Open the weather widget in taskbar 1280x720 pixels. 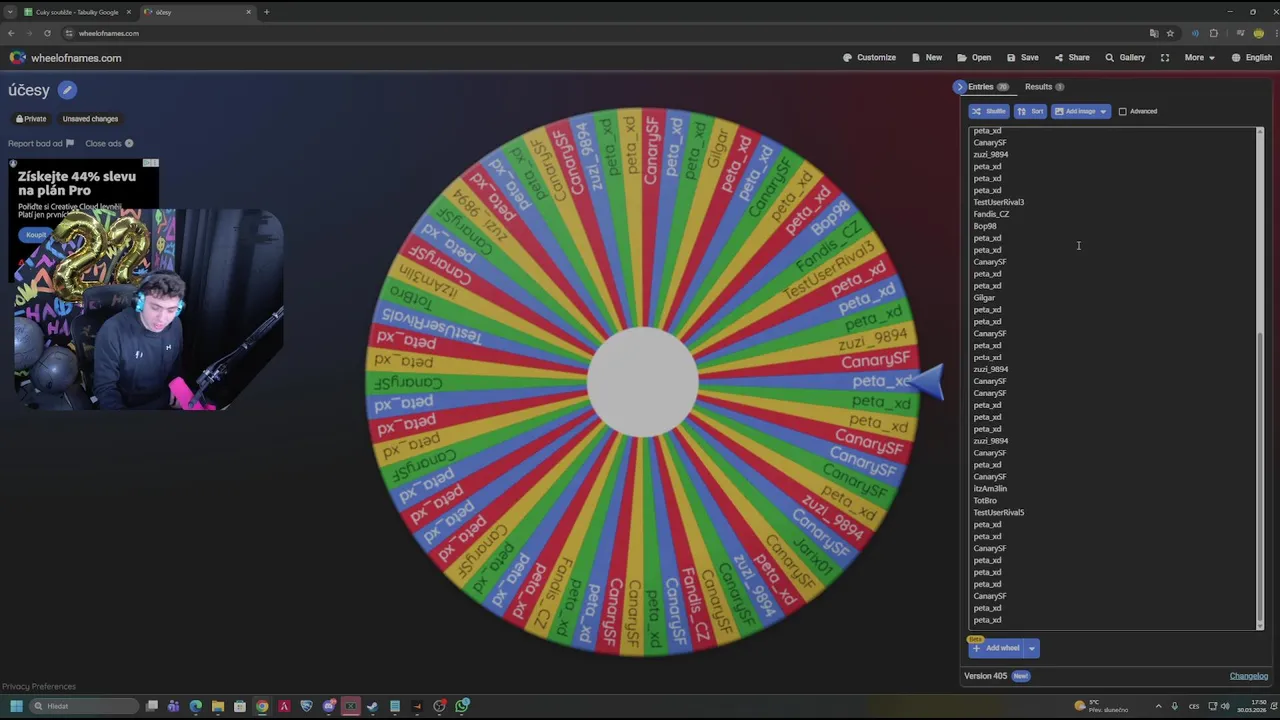(1101, 706)
